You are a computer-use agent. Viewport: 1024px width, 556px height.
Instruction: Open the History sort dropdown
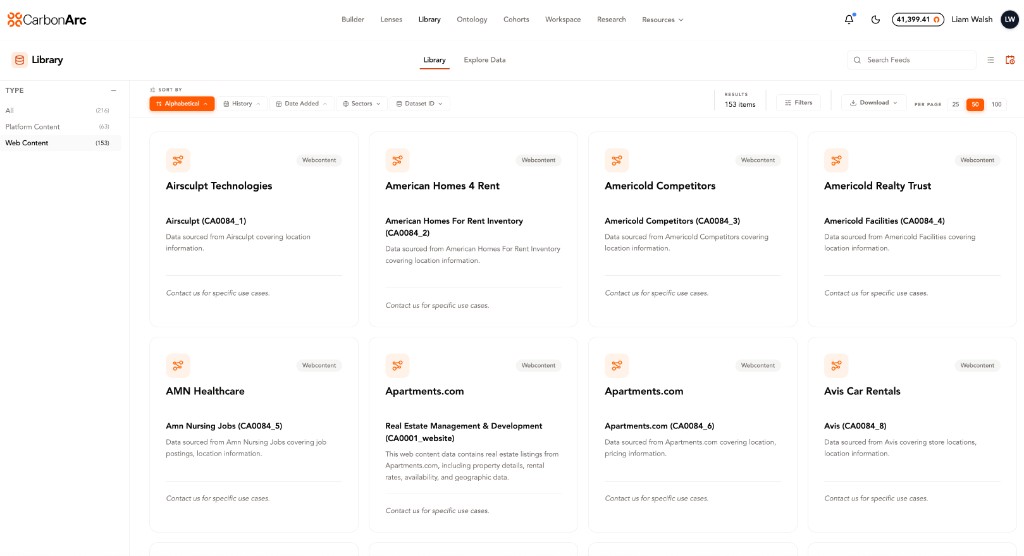242,104
